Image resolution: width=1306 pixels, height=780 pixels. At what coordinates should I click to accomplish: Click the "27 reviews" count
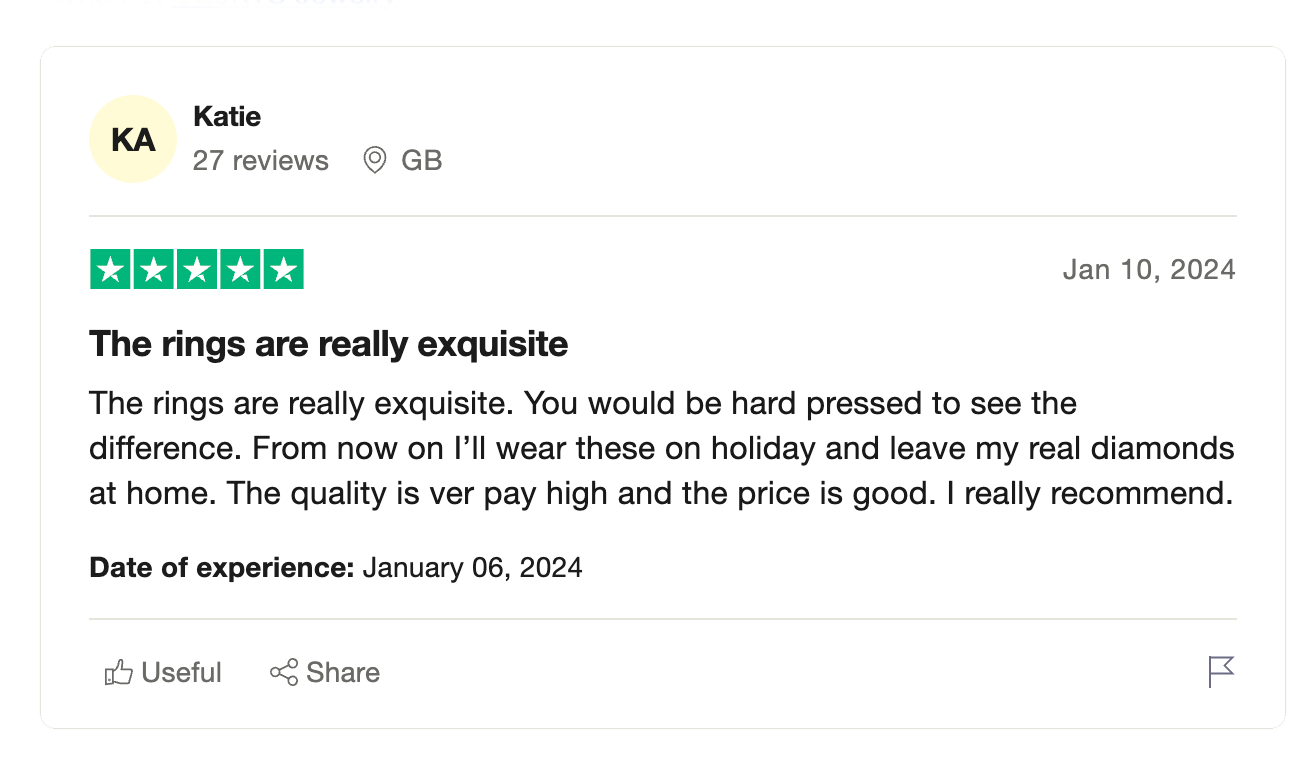pyautogui.click(x=260, y=160)
